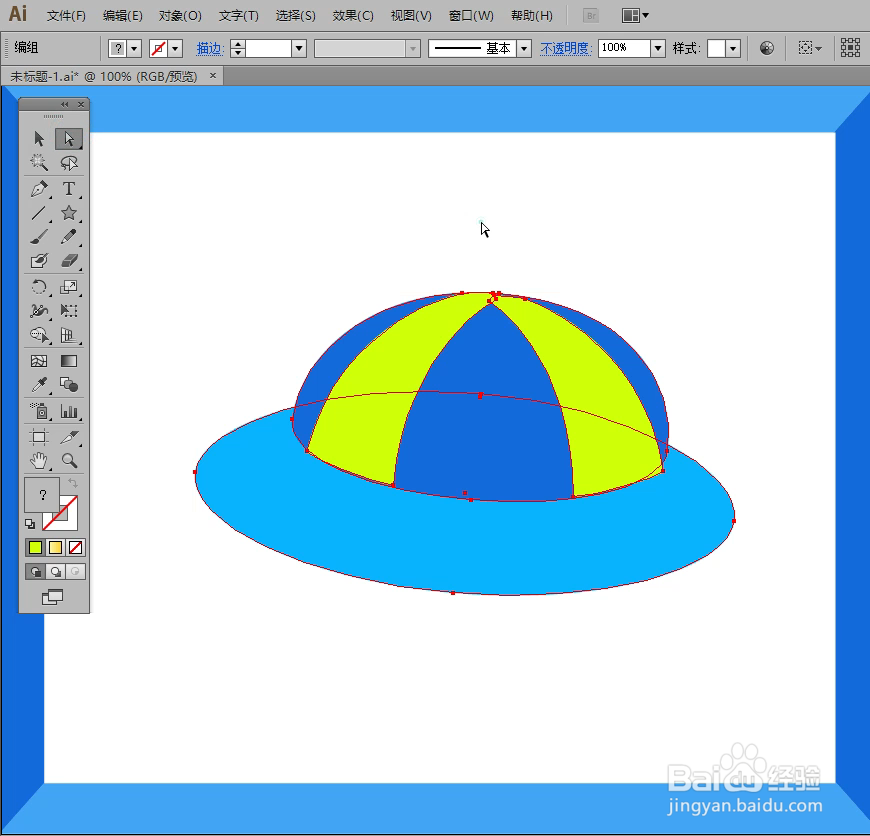Expand the stroke weight dropdown
The width and height of the screenshot is (870, 836).
(x=299, y=49)
